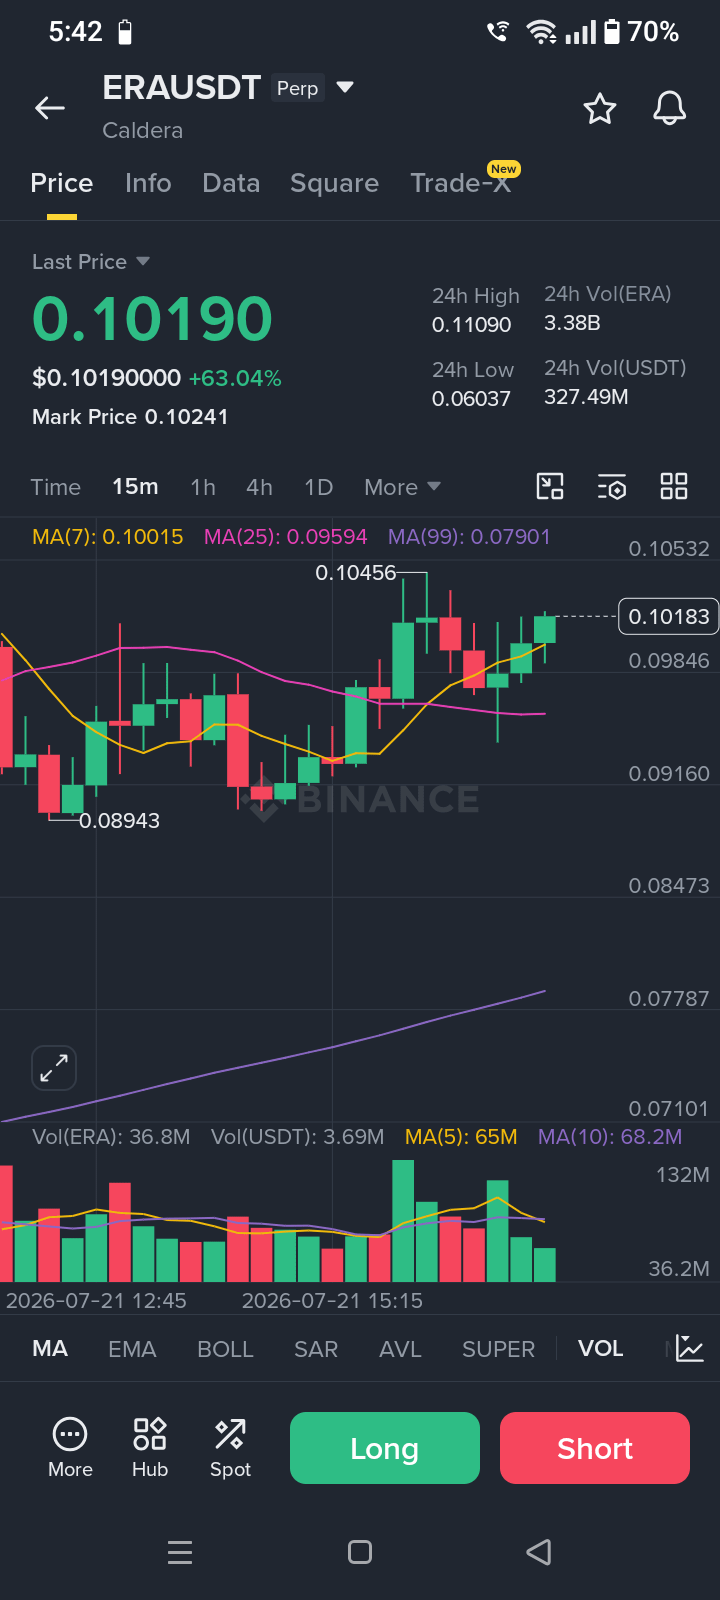Viewport: 720px width, 1600px height.
Task: Select the 1D chart interval
Action: 318,487
